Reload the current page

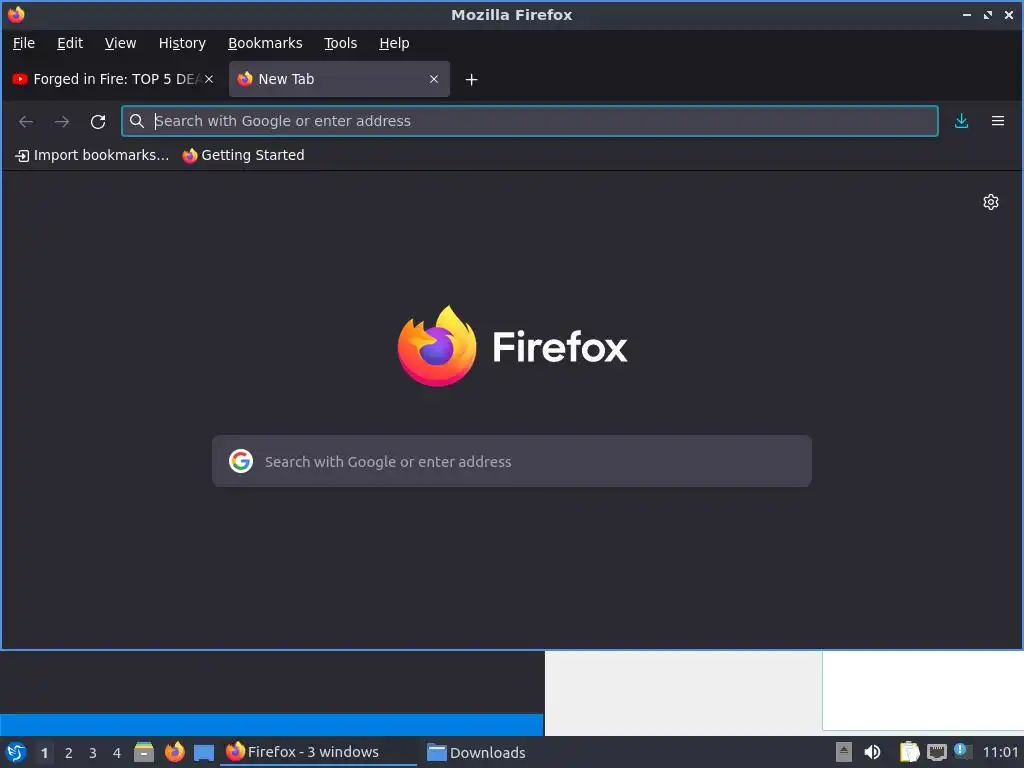(98, 121)
